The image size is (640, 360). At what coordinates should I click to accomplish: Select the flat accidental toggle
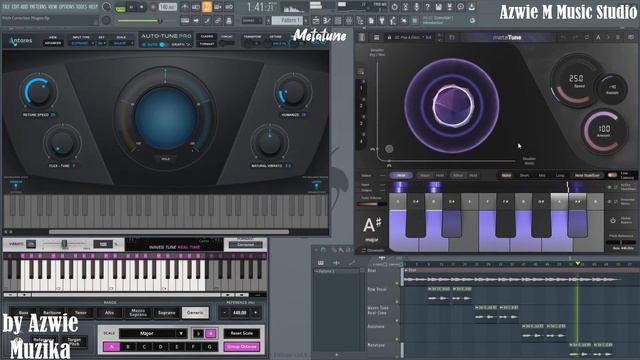point(198,333)
